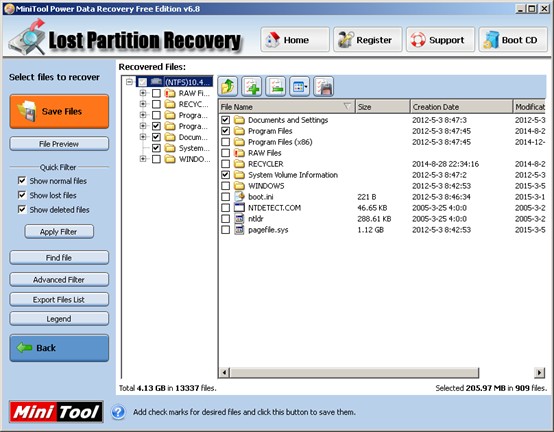Click the boot.ini file icon
Viewport: 554px width, 432px height.
coord(239,197)
